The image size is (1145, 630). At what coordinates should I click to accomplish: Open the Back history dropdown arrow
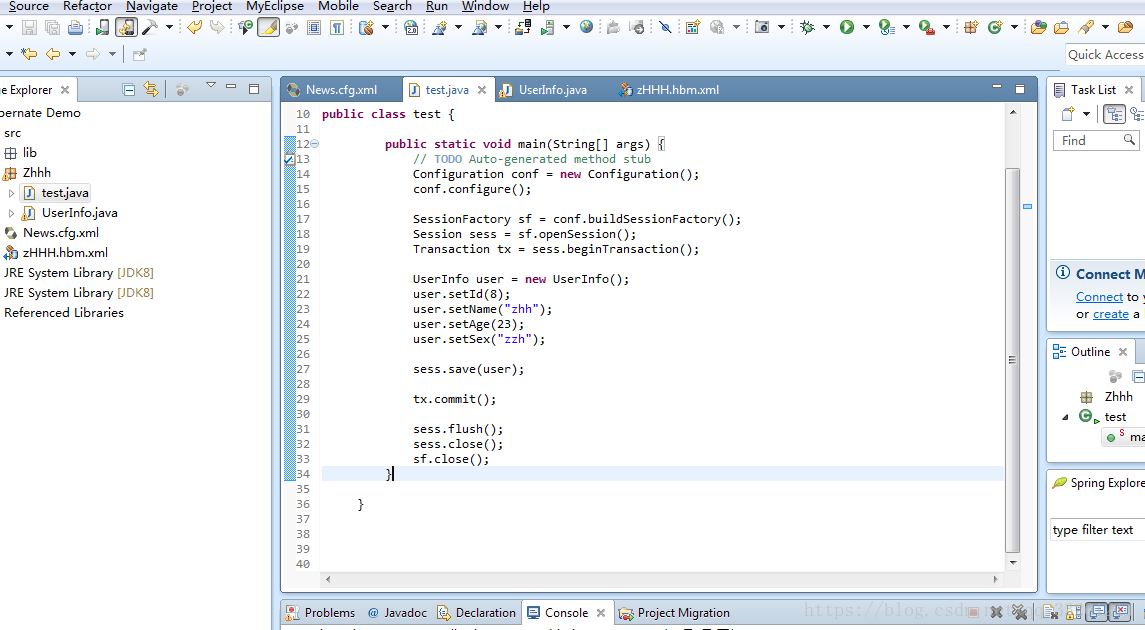[72, 54]
